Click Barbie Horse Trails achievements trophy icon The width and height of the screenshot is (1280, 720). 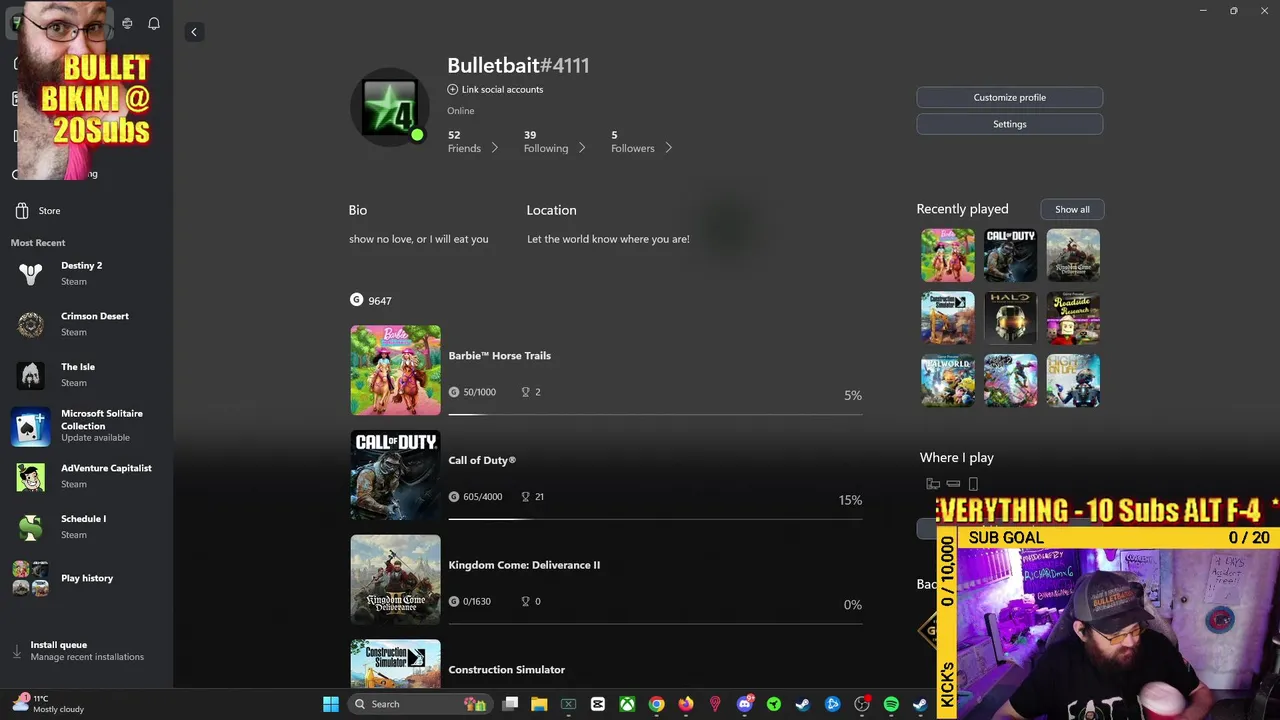pos(525,392)
